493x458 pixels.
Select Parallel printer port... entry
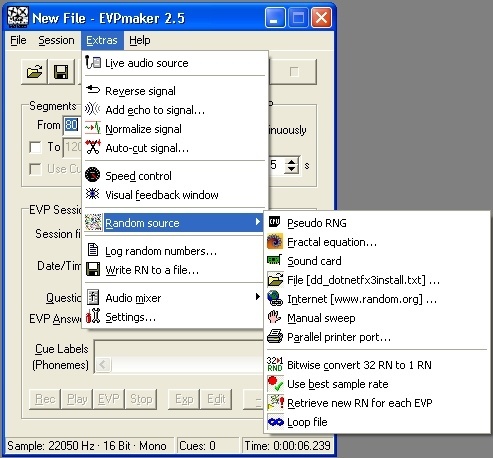click(x=377, y=337)
